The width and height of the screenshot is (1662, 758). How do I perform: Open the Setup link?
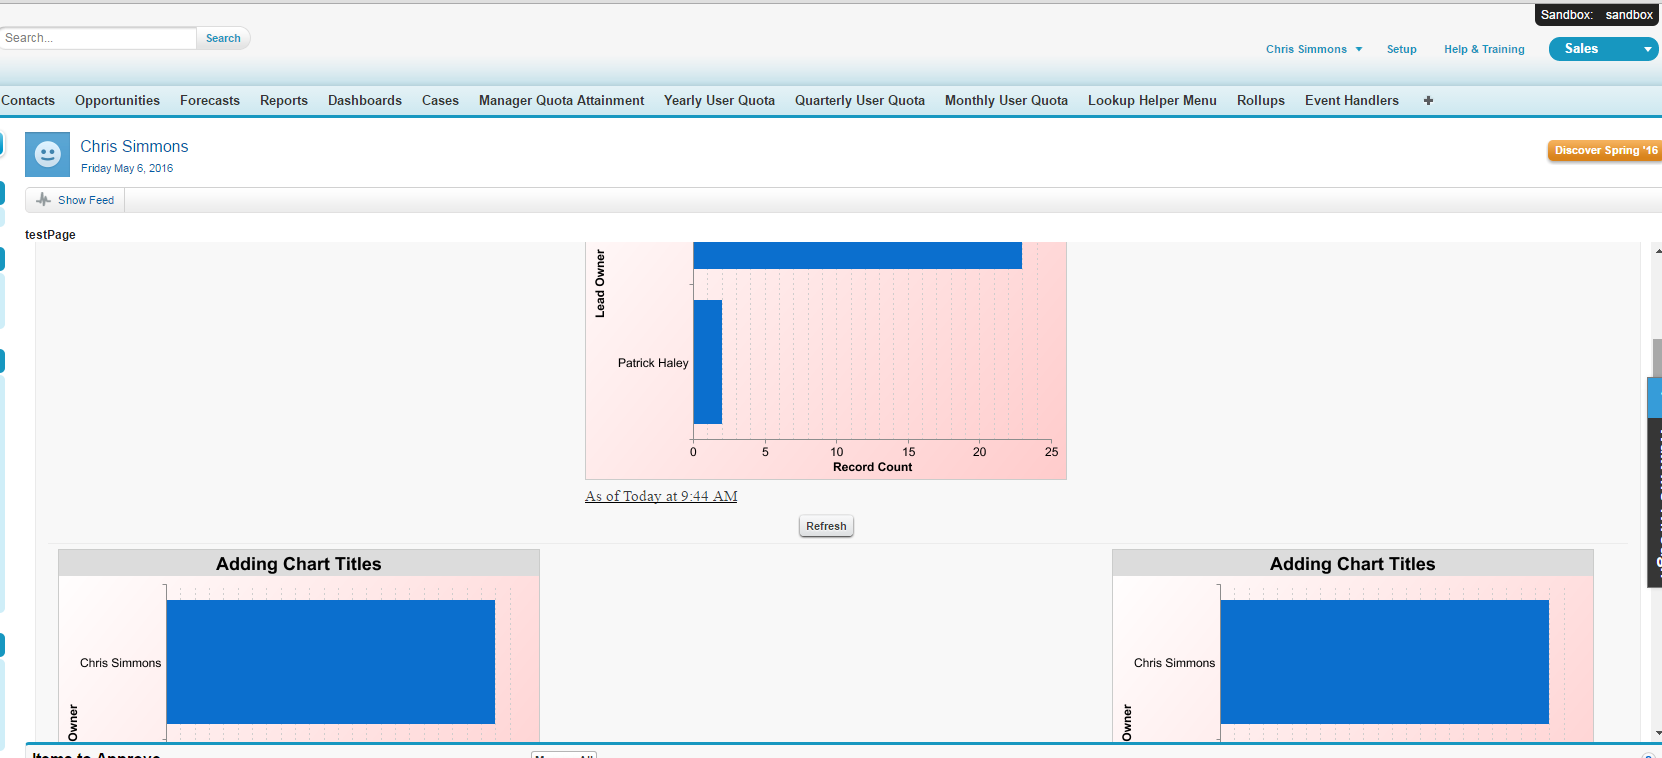(1401, 49)
